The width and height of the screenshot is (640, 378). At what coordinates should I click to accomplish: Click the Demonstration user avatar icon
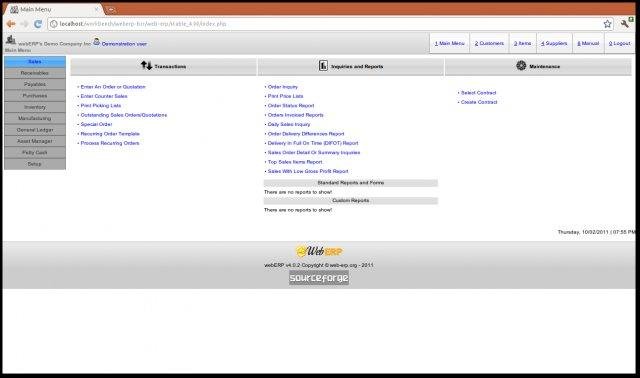(96, 41)
